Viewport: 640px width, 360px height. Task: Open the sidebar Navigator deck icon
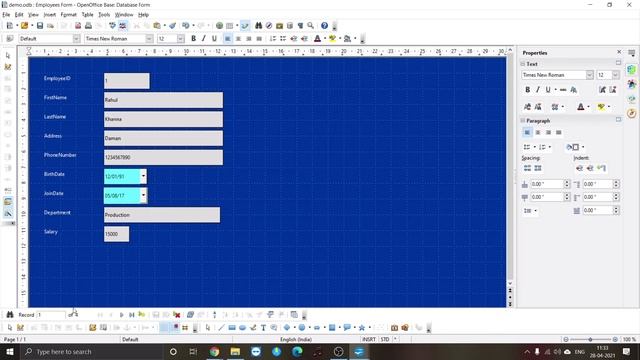point(632,113)
